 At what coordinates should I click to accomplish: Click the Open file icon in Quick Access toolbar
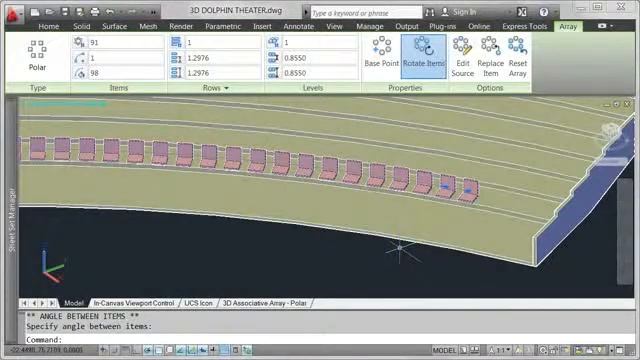click(50, 12)
